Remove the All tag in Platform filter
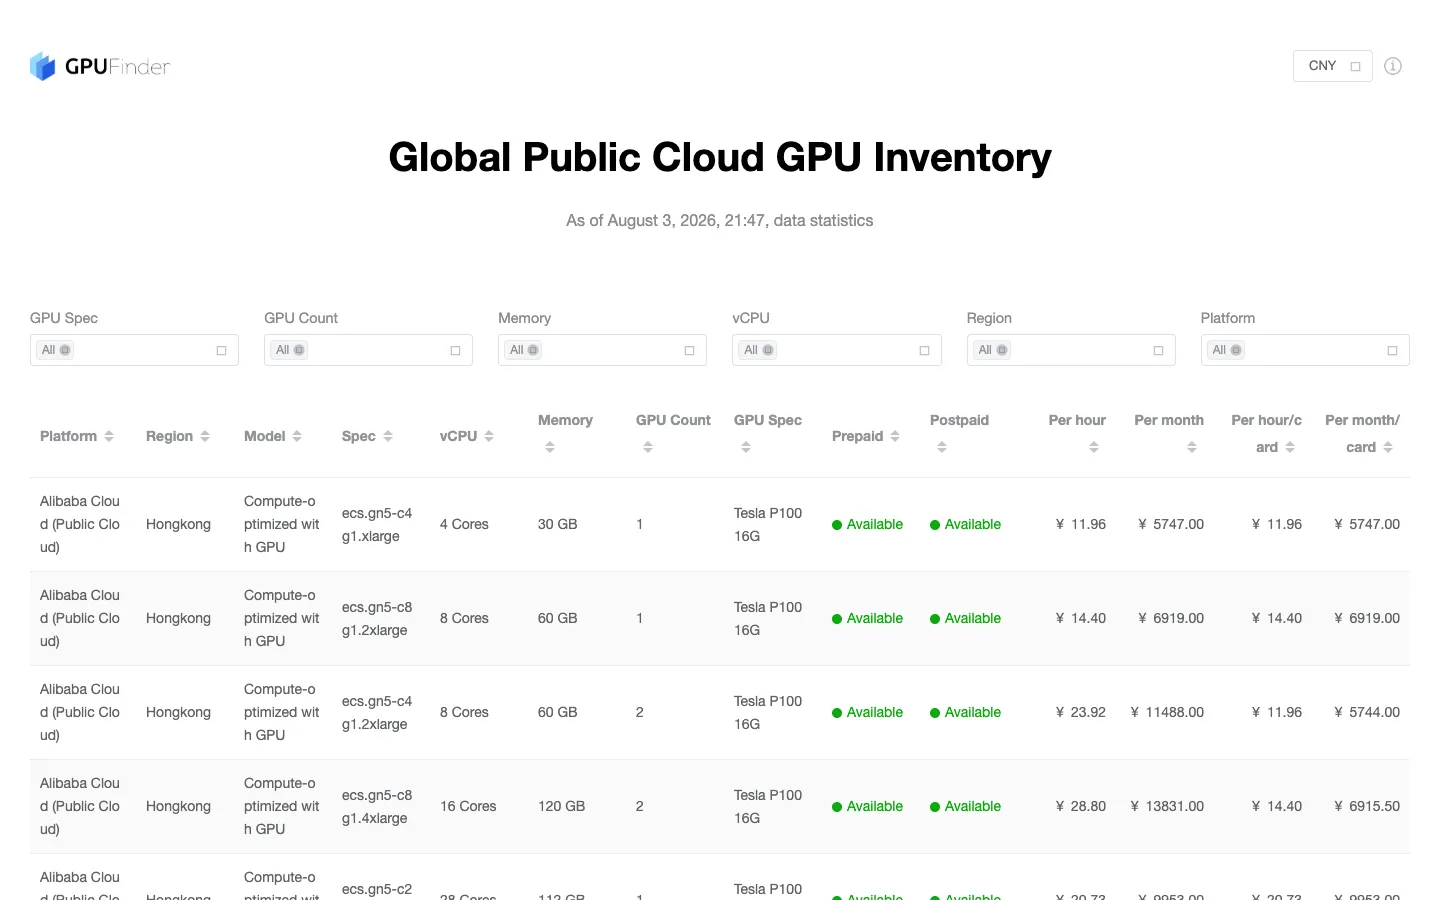The image size is (1440, 900). click(1236, 350)
